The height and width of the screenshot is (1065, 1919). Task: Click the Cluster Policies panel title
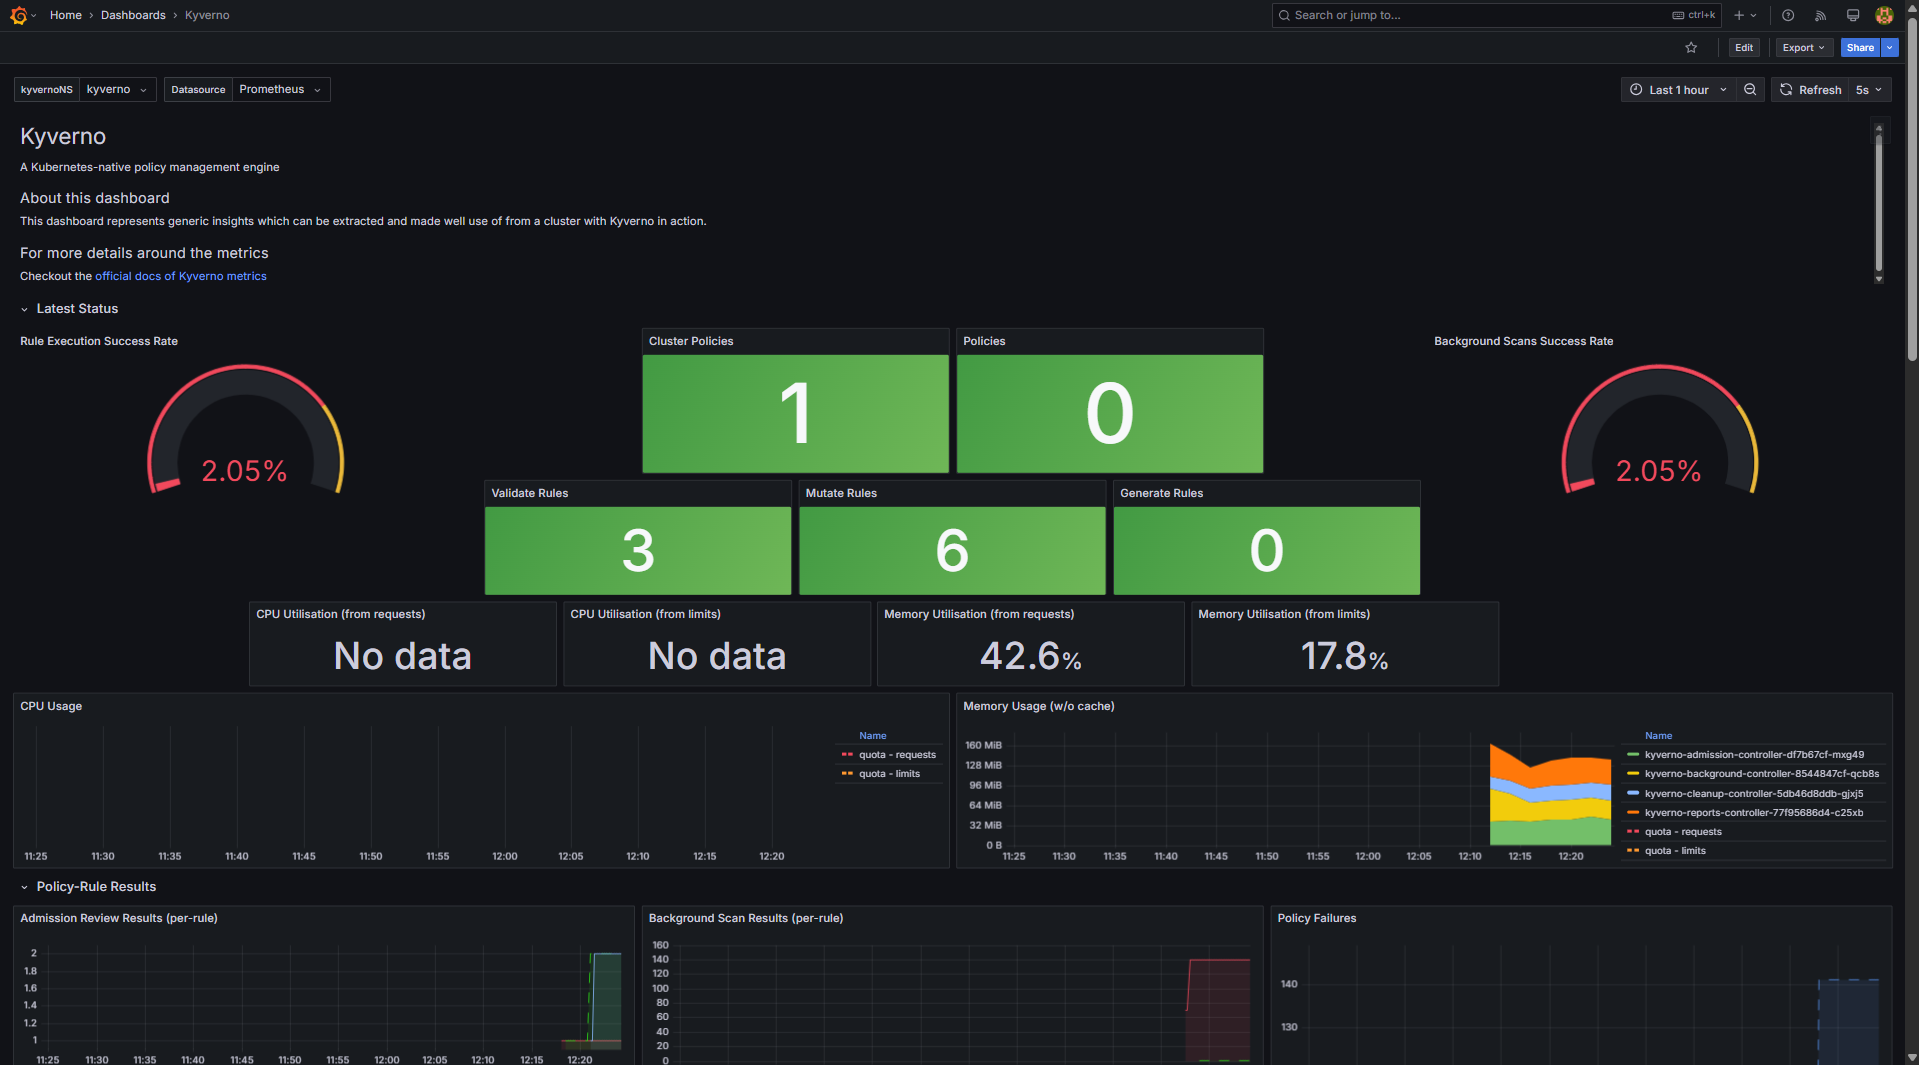[x=691, y=342]
